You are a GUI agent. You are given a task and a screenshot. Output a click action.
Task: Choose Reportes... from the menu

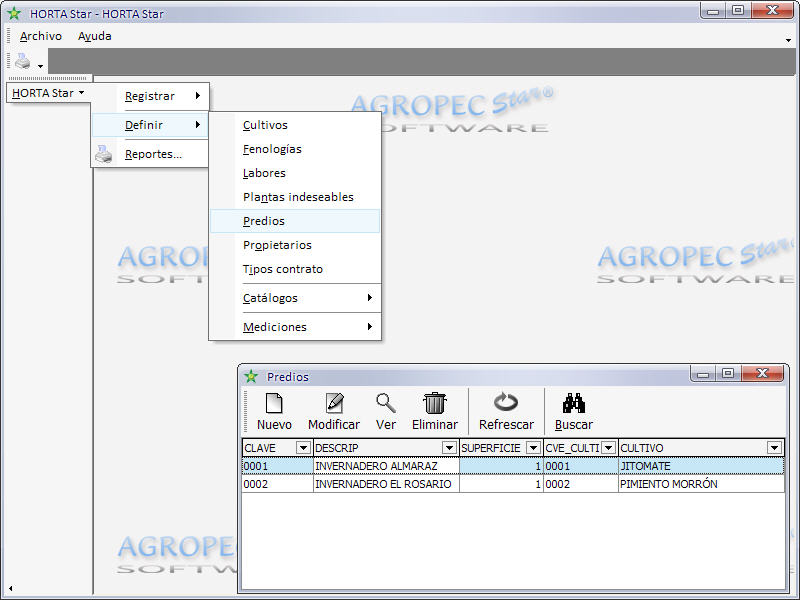[150, 154]
